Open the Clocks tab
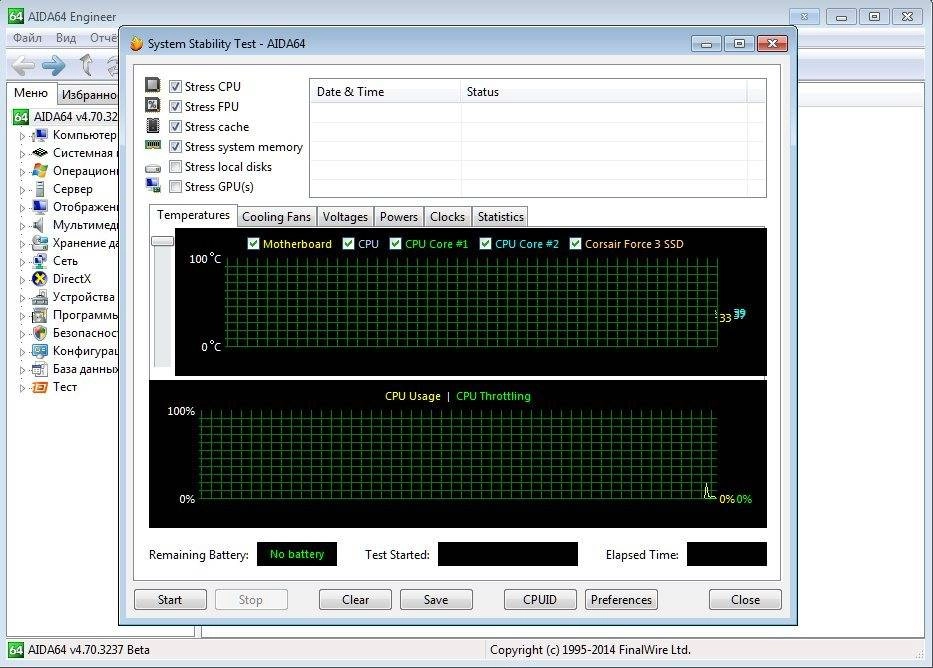The width and height of the screenshot is (933, 668). pos(447,217)
